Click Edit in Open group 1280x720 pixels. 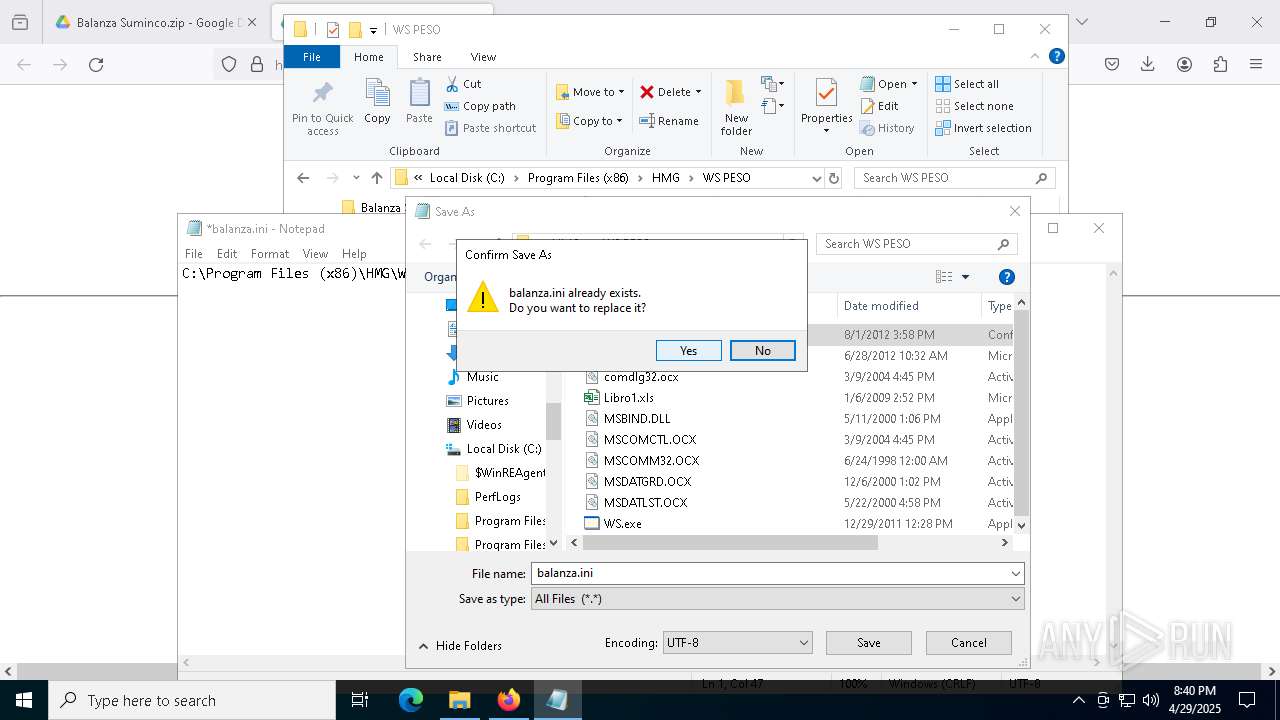coord(880,106)
